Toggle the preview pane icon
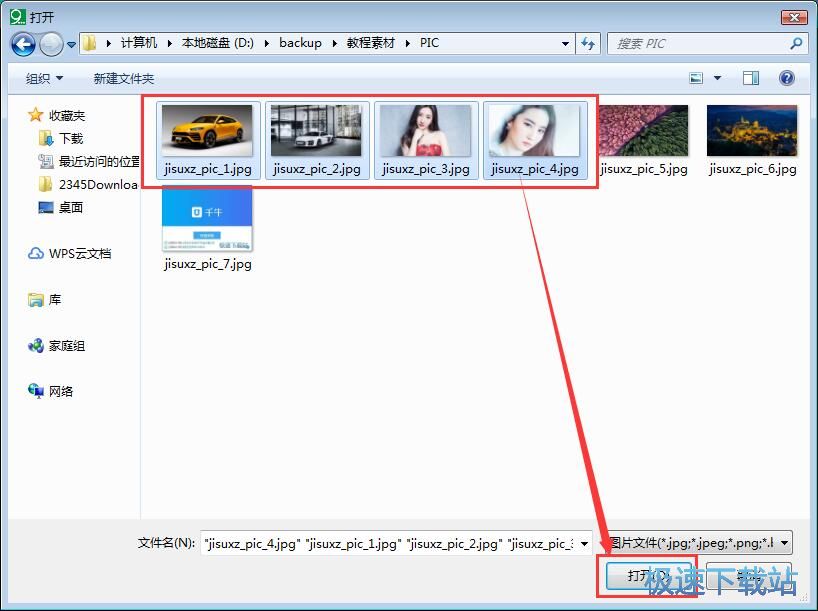 coord(751,78)
